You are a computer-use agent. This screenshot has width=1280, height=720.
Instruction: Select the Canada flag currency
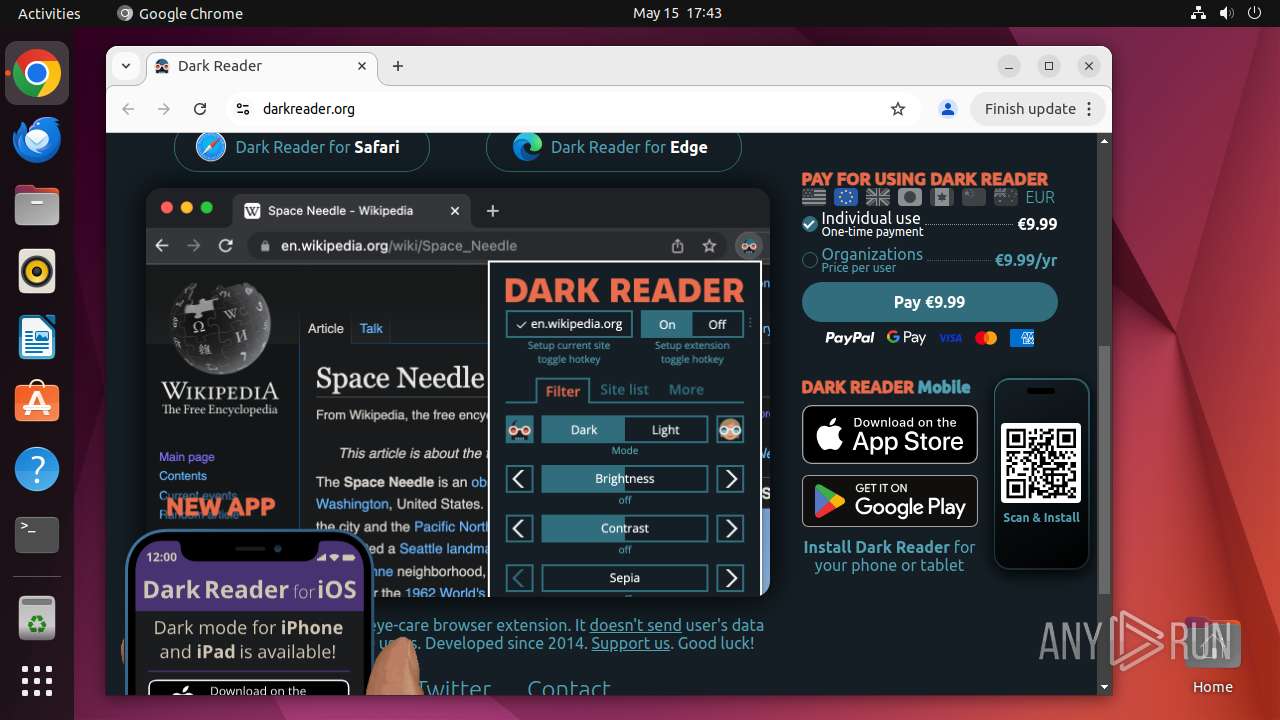(x=942, y=197)
